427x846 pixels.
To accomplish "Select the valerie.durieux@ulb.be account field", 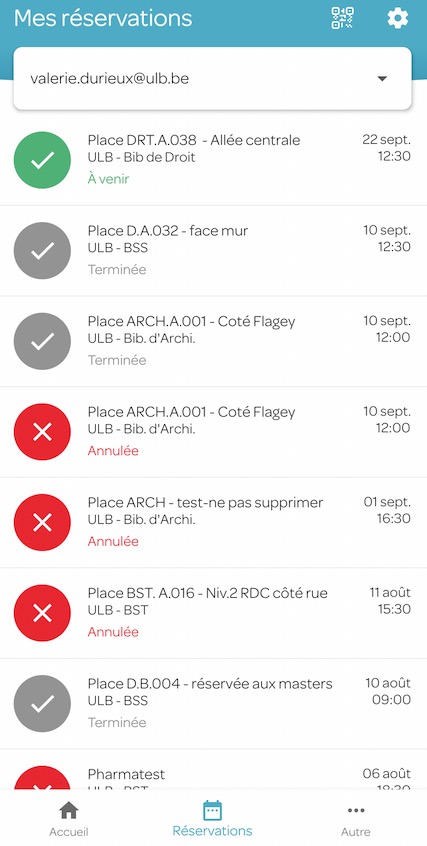I will tap(213, 79).
